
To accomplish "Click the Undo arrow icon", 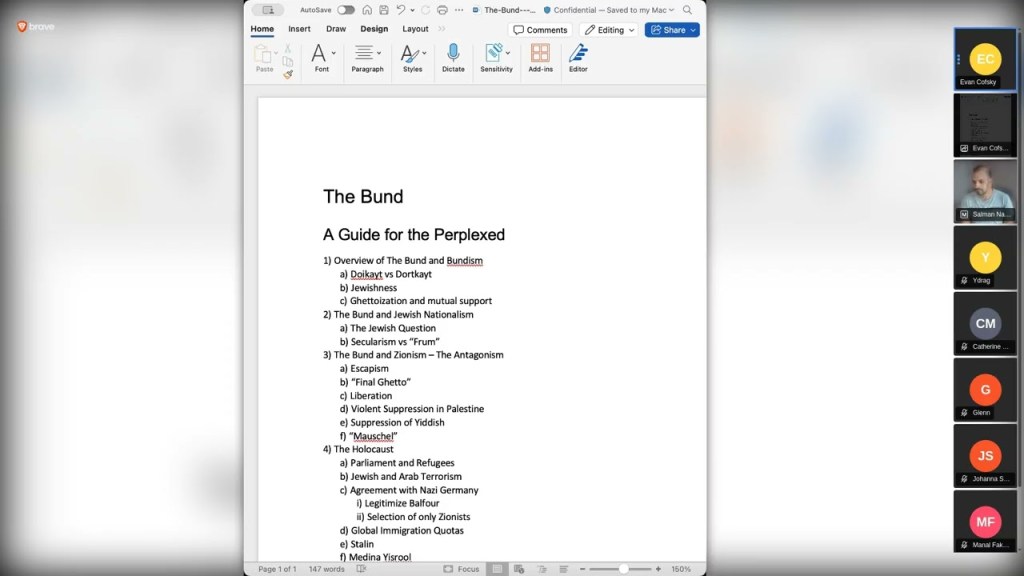I will pos(401,10).
